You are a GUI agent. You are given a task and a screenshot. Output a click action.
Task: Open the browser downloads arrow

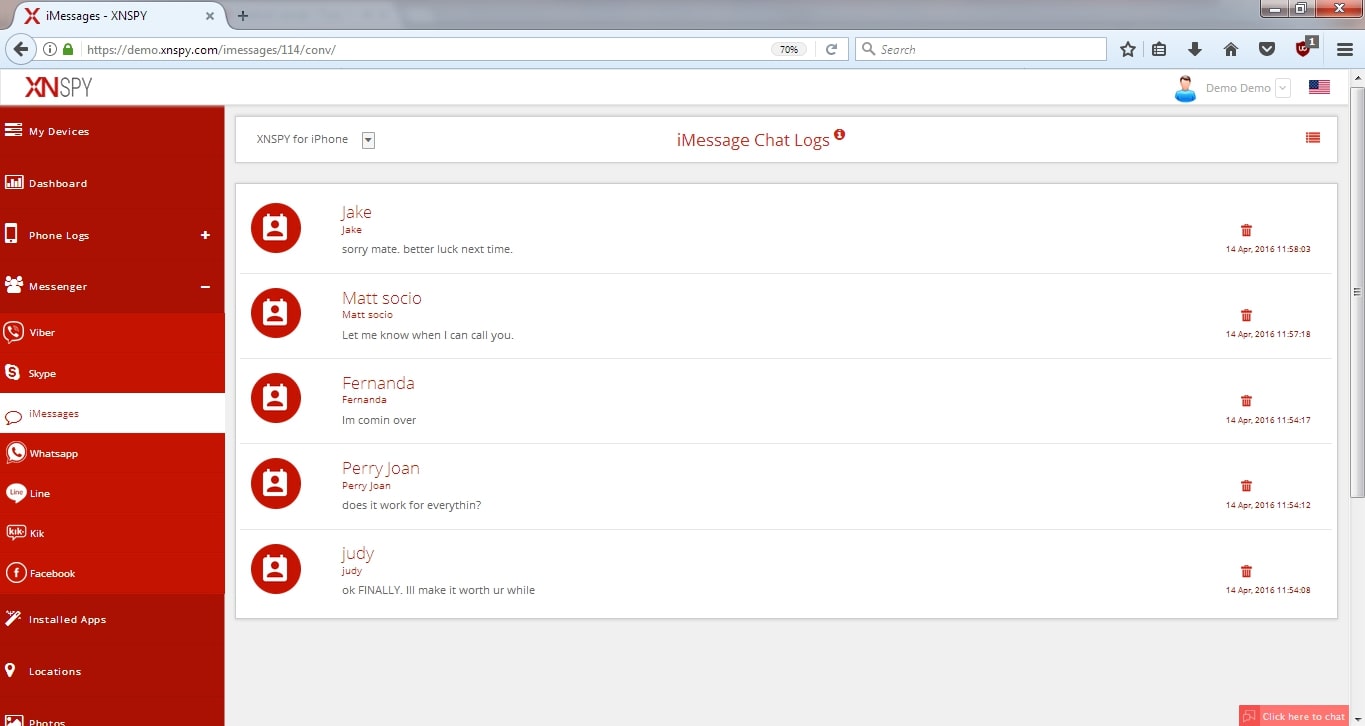[1195, 49]
